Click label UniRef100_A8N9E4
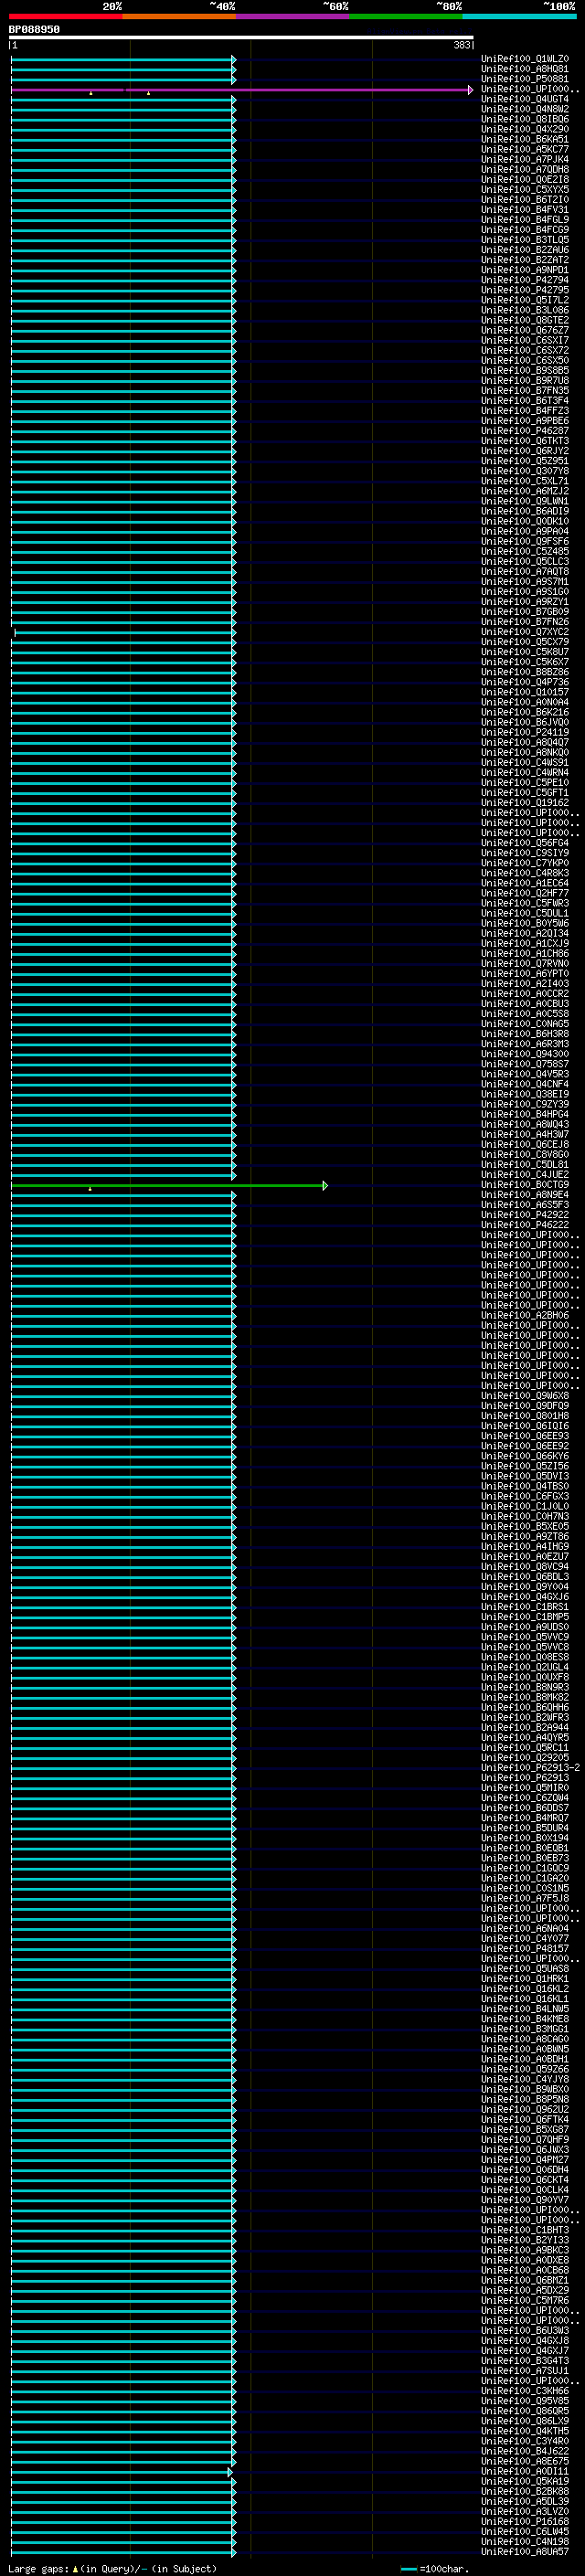 point(525,1195)
